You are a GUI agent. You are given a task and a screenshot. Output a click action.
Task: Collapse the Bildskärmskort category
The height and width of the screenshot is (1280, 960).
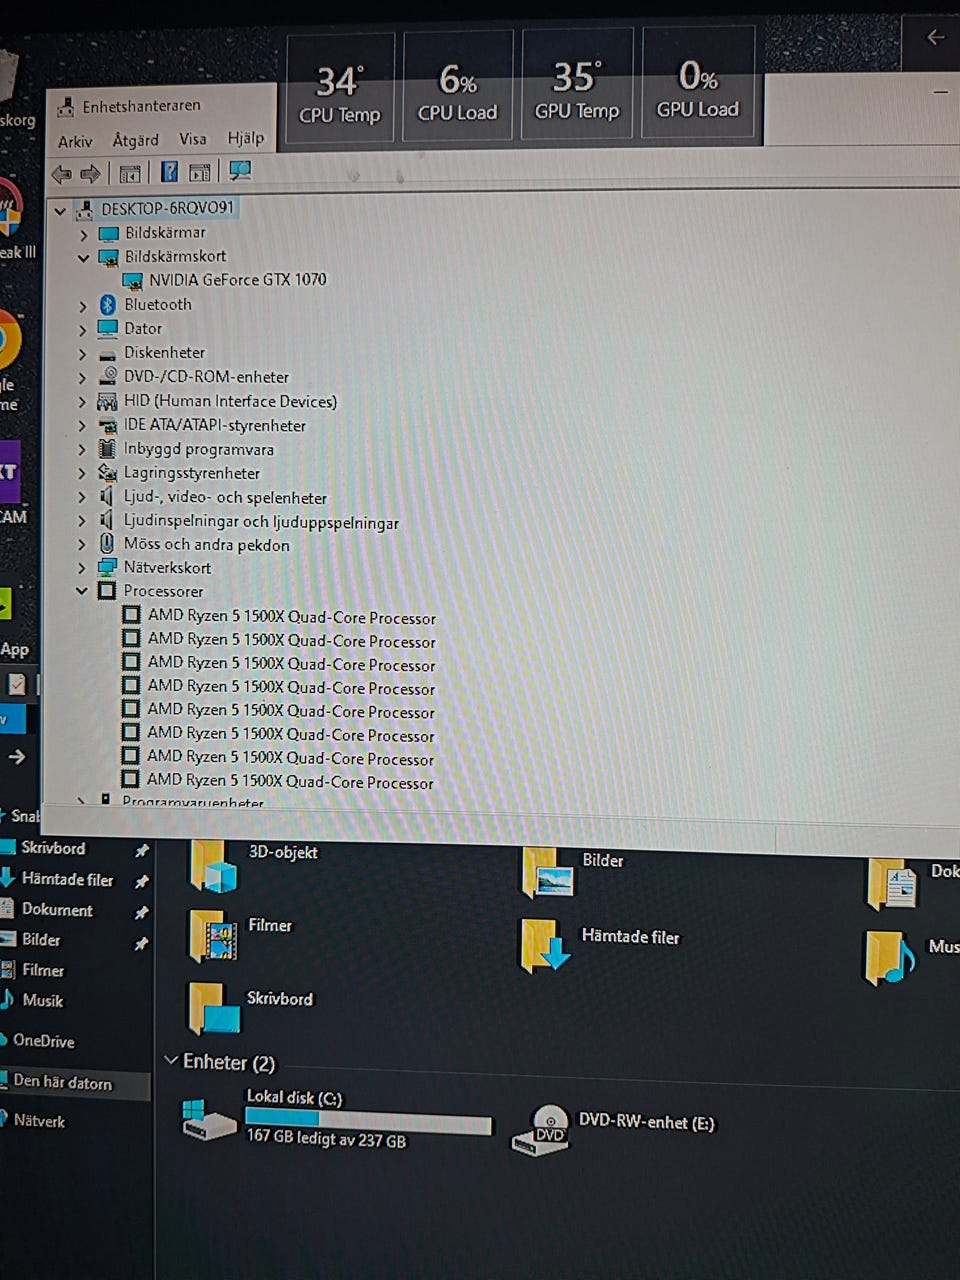(x=84, y=258)
